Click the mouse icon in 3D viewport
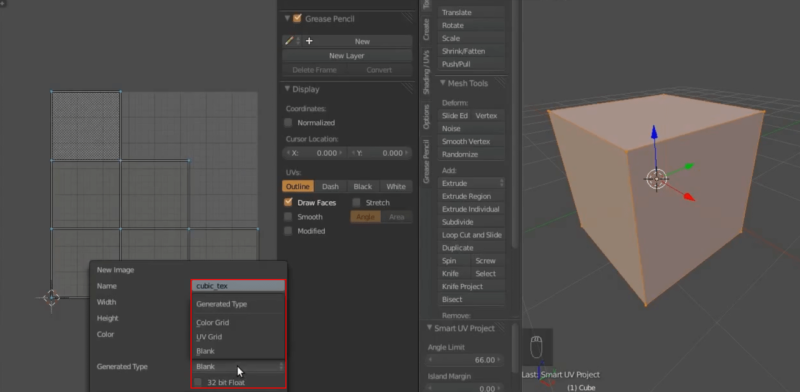This screenshot has width=800, height=392. click(x=536, y=347)
